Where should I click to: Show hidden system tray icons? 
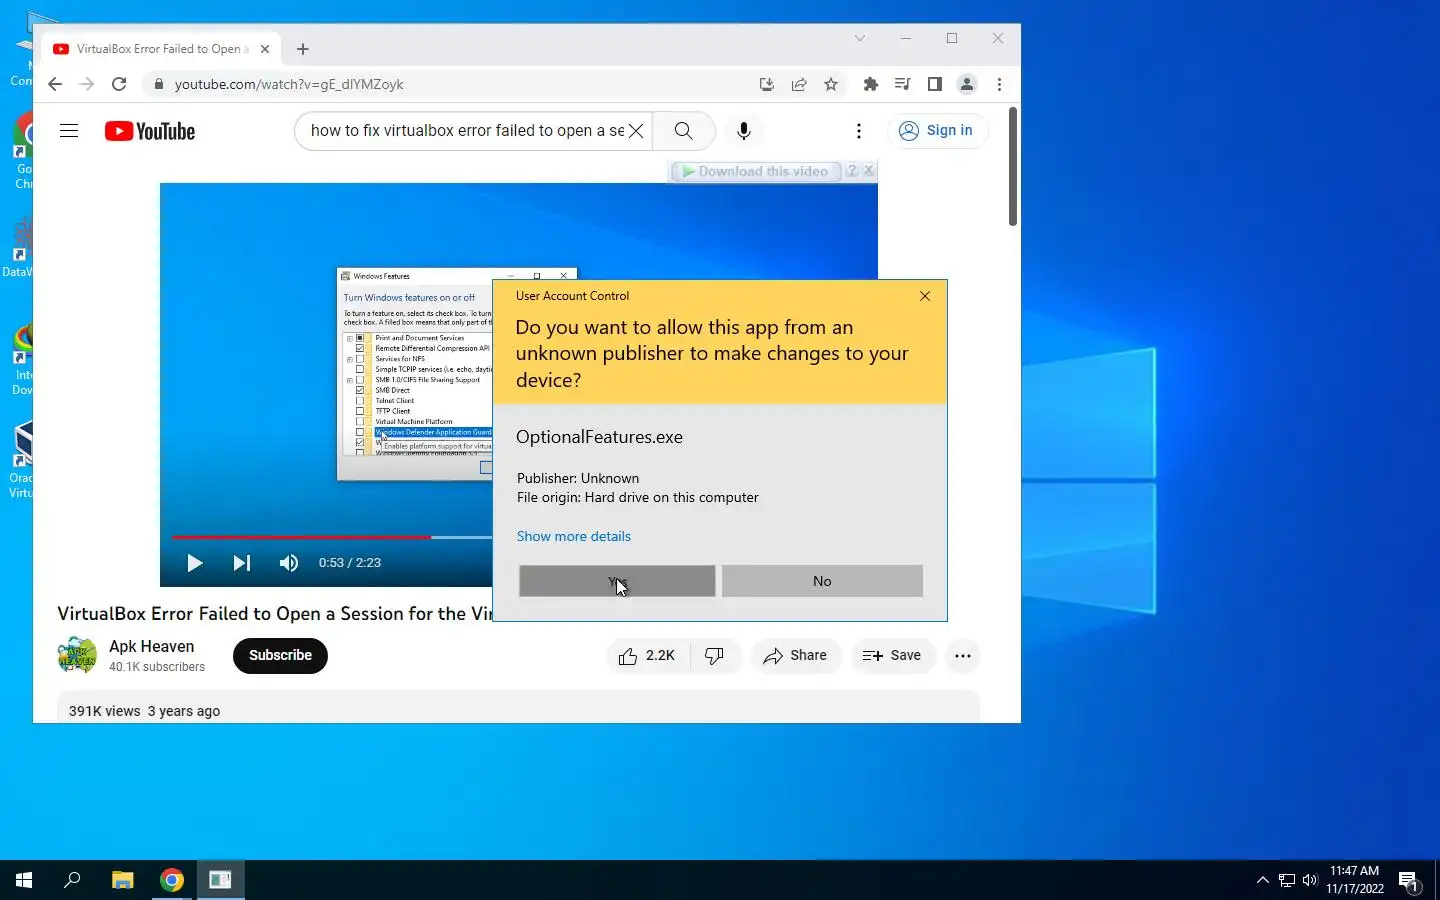(x=1262, y=880)
